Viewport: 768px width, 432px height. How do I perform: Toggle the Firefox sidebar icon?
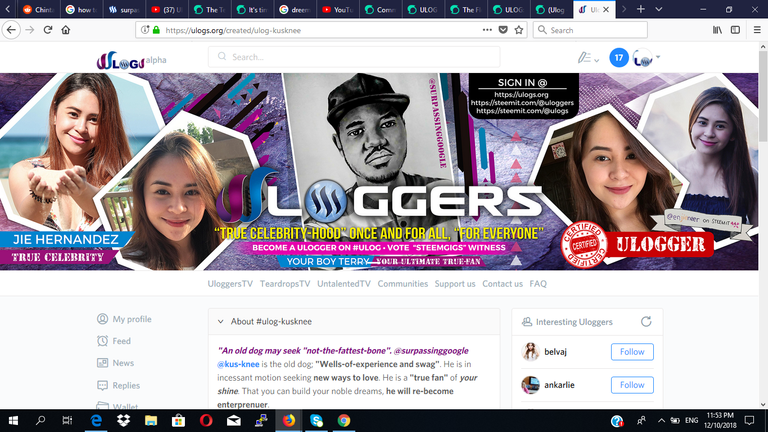[x=735, y=30]
